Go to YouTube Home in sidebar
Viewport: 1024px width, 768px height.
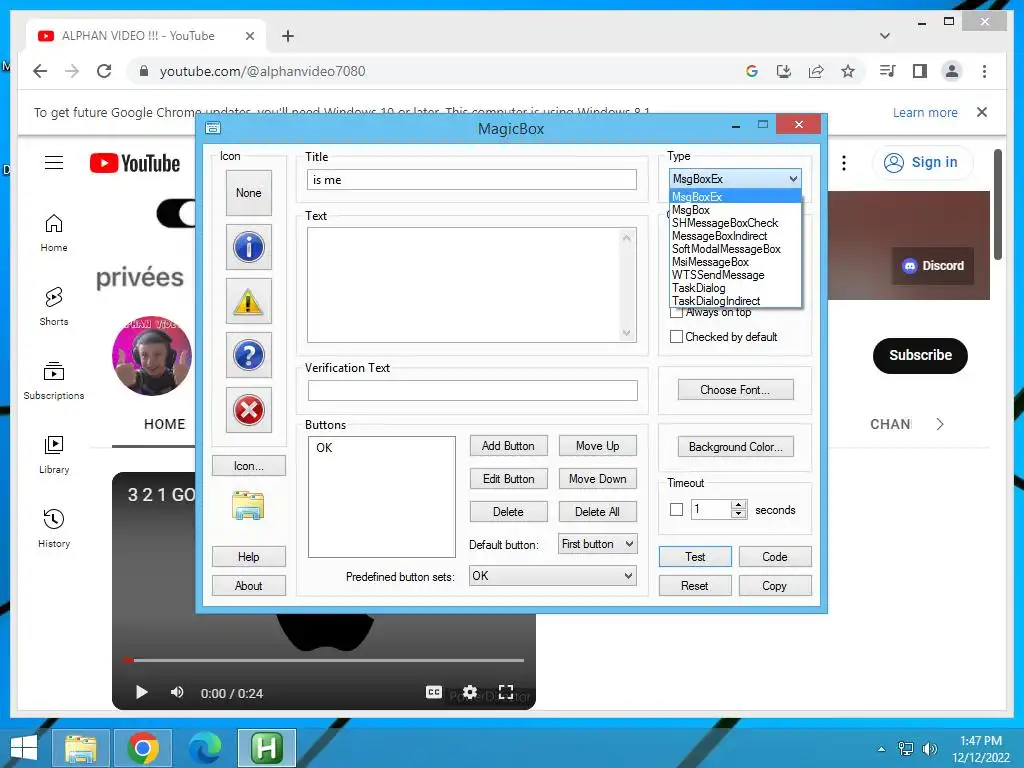tap(54, 233)
